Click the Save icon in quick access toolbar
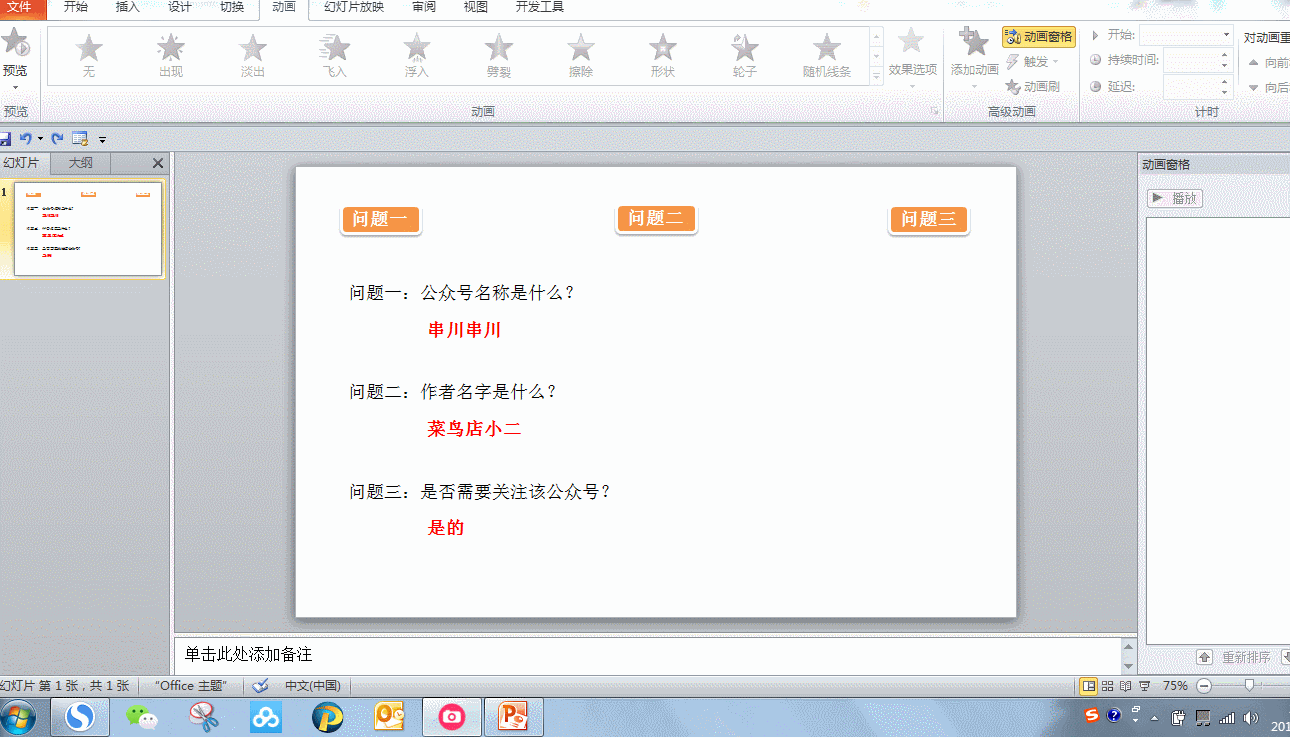Image resolution: width=1290 pixels, height=738 pixels. tap(5, 139)
